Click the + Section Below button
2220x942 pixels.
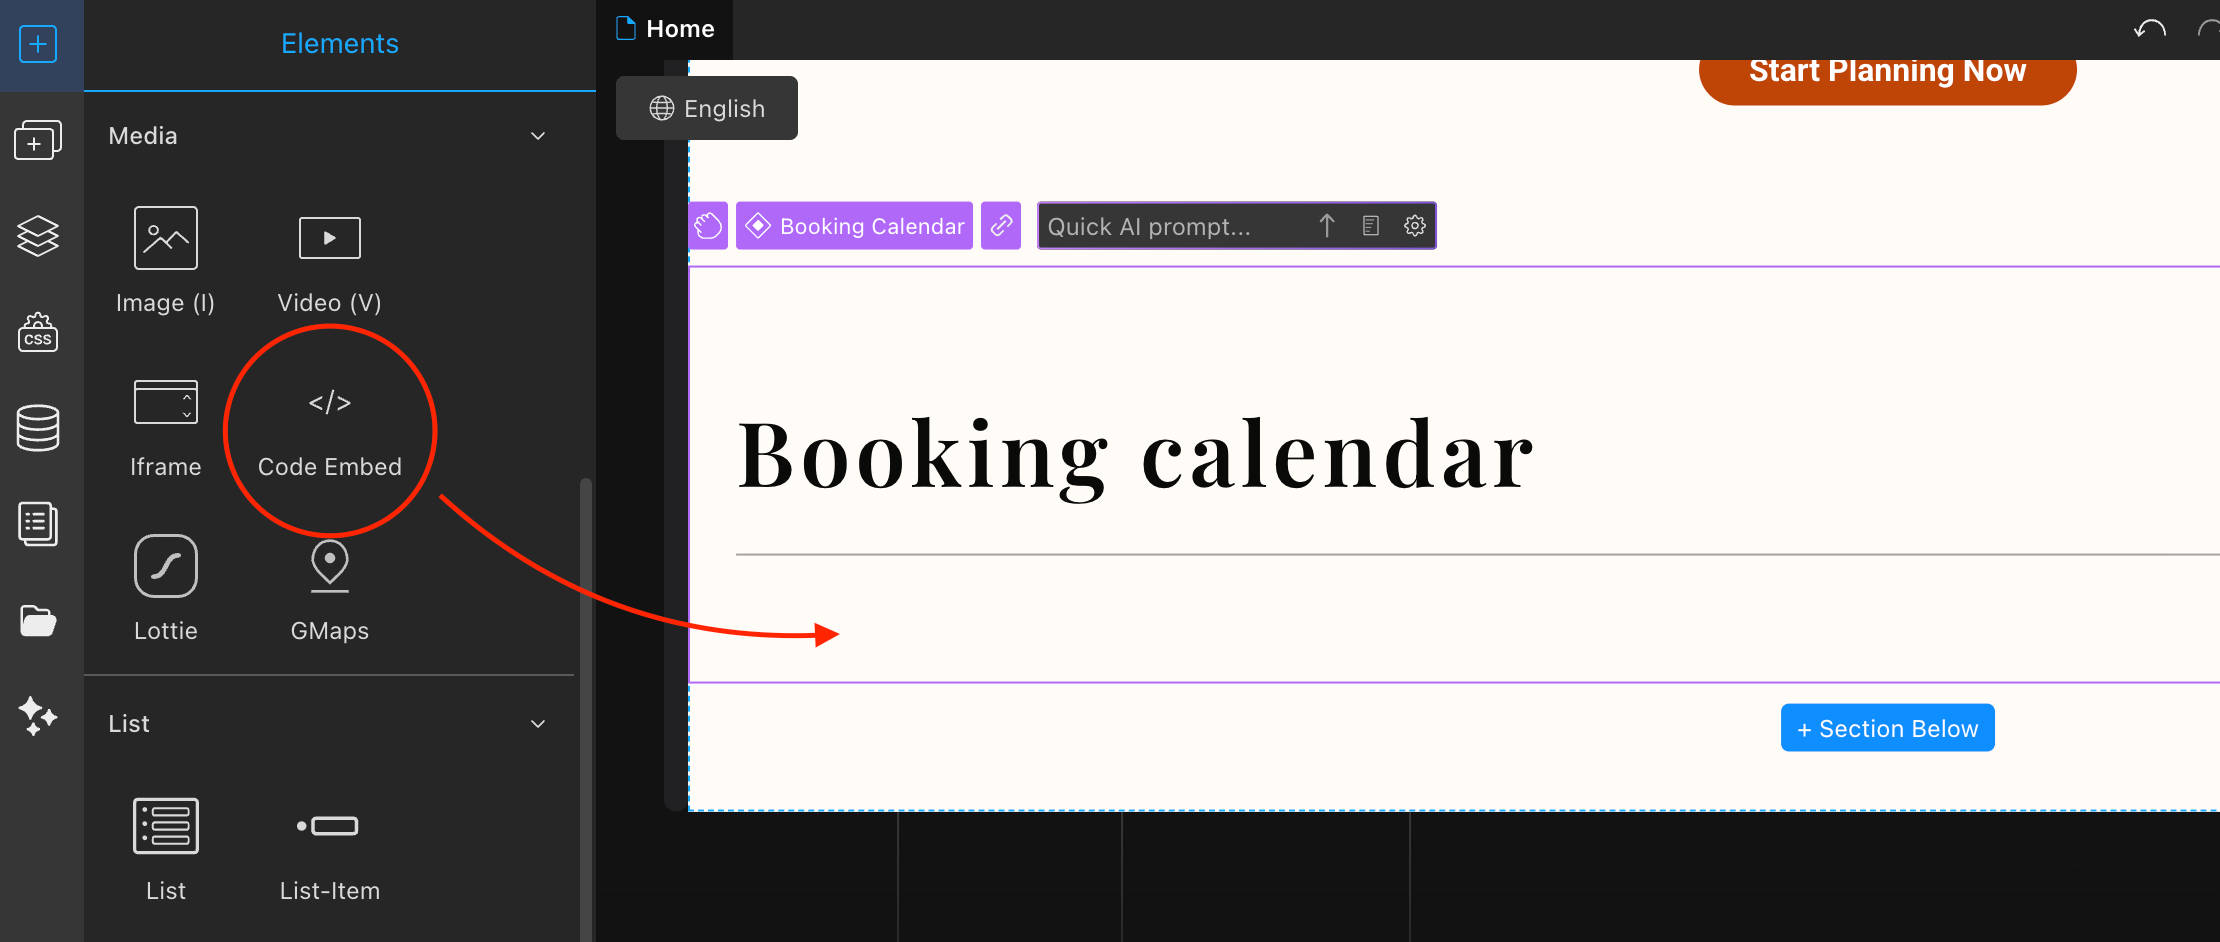point(1888,728)
